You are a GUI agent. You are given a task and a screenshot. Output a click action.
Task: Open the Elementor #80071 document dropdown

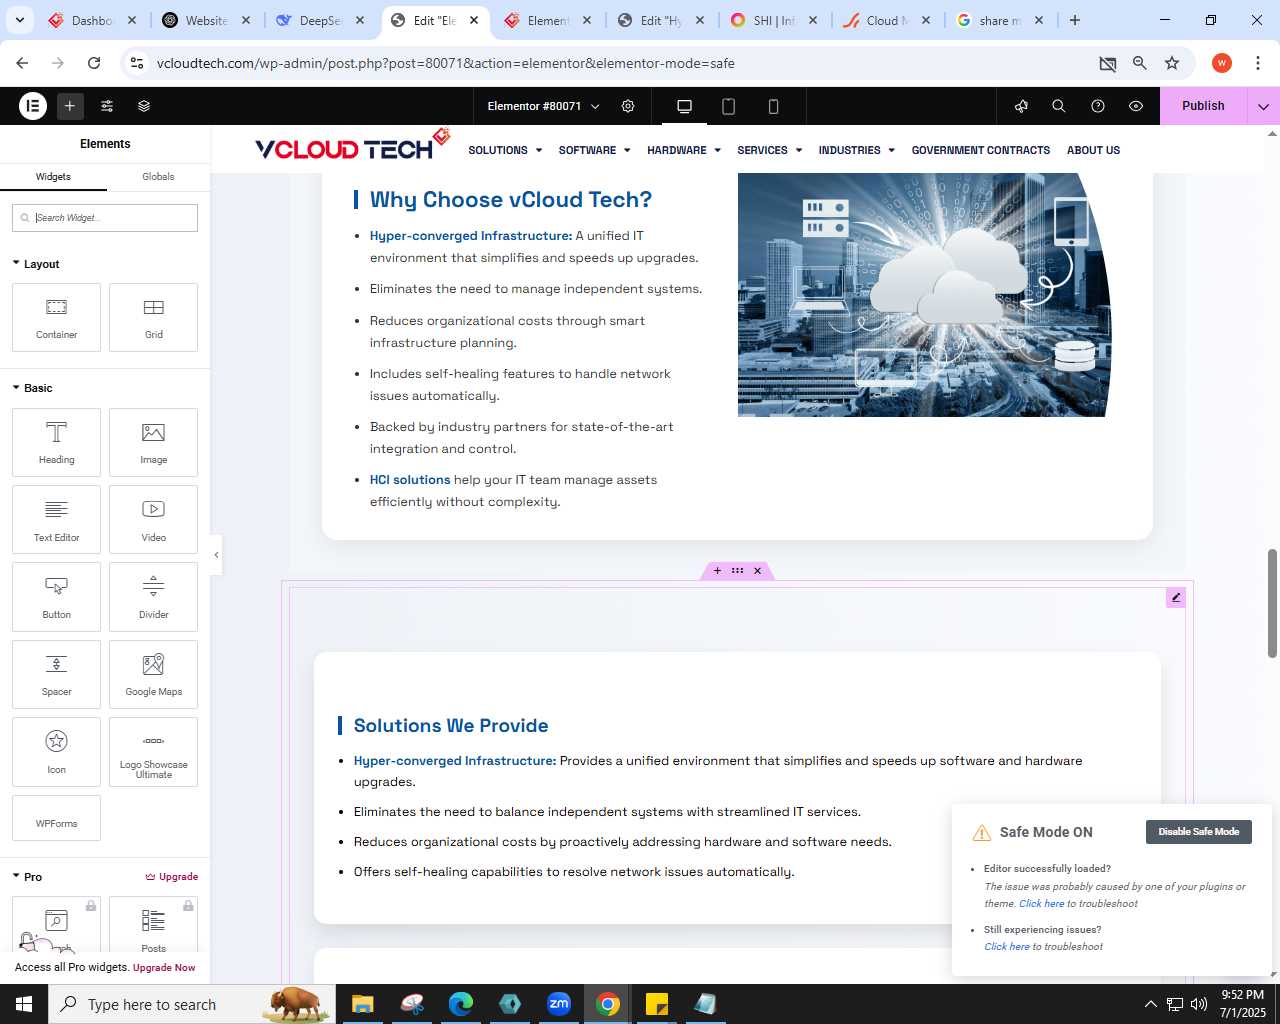[x=543, y=106]
